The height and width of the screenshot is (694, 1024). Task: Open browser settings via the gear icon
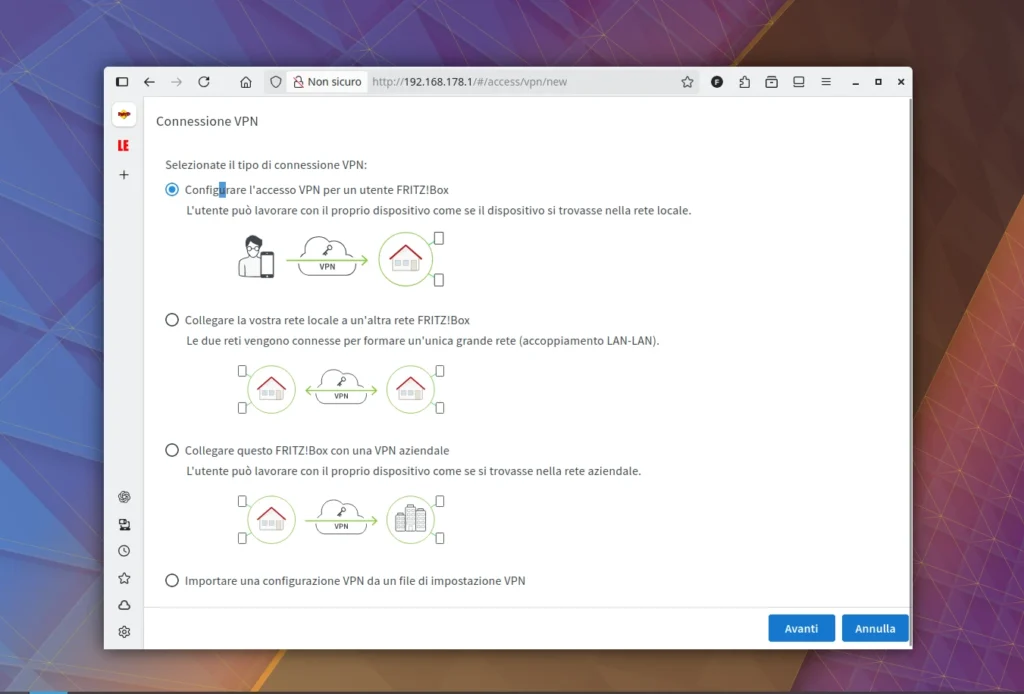click(x=123, y=631)
